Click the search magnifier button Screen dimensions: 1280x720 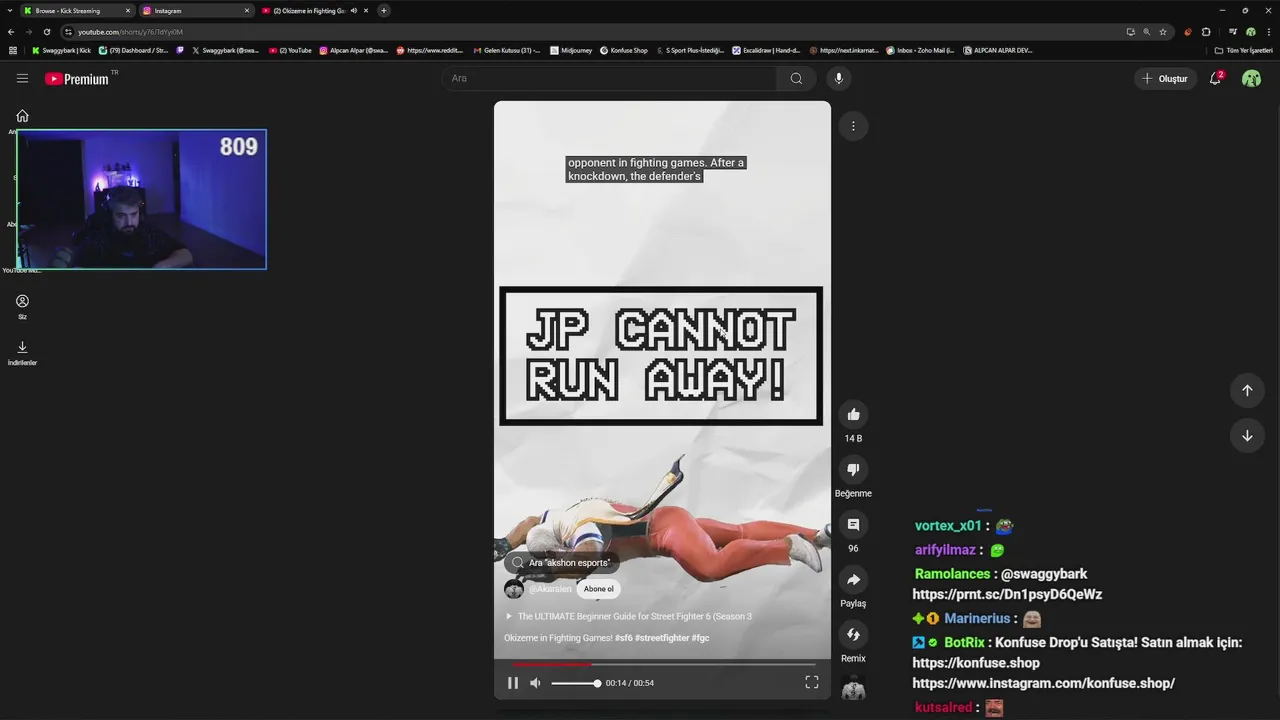click(796, 78)
